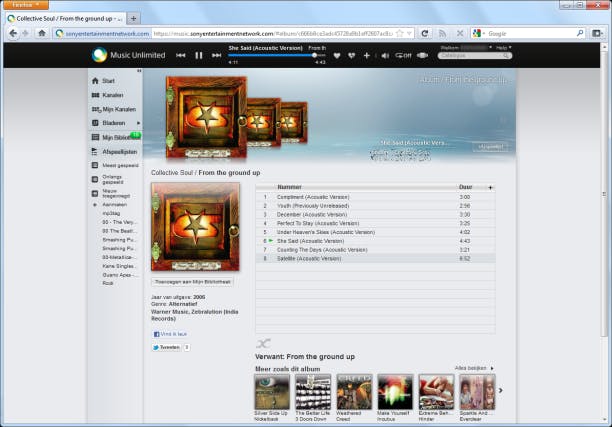Toggle the shuffle icon in player bar
Screen dimensions: 612x427
[x=422, y=55]
